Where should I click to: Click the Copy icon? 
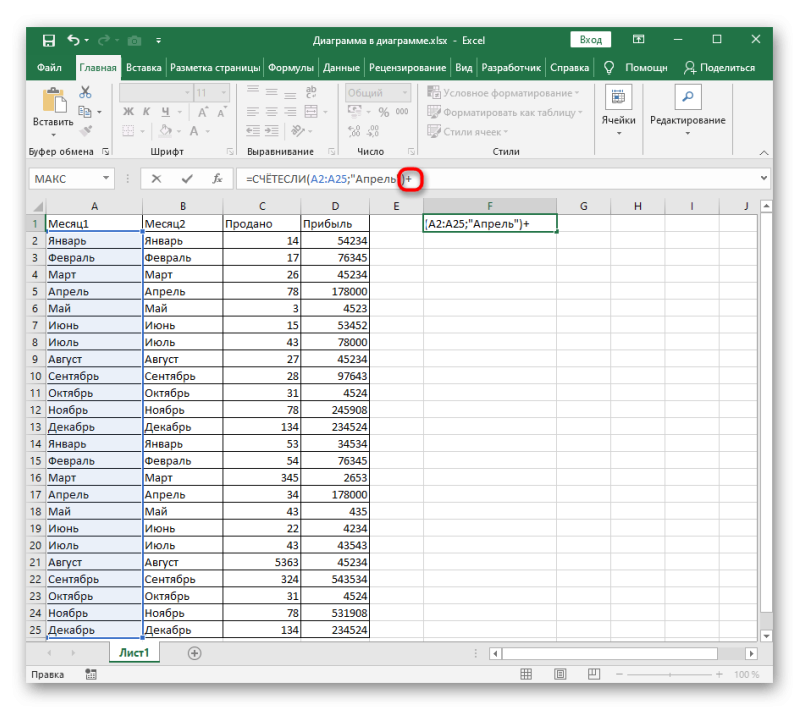(85, 111)
